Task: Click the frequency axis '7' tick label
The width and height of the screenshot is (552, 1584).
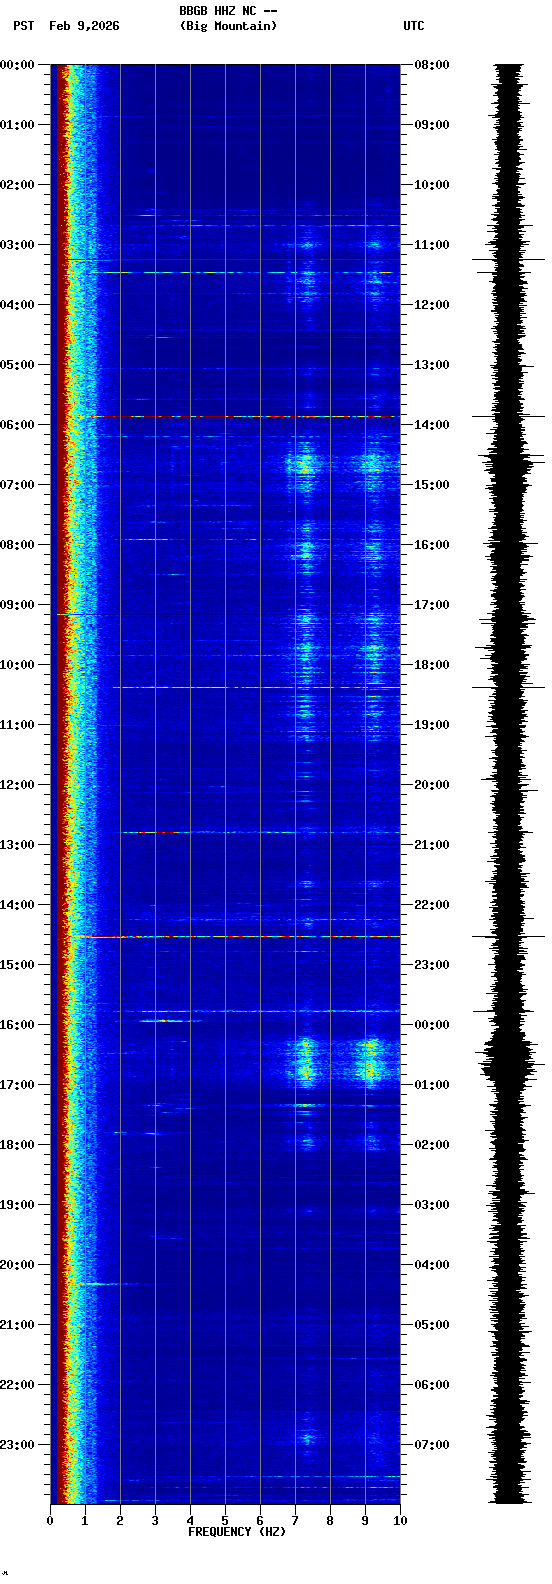Action: coord(295,1521)
